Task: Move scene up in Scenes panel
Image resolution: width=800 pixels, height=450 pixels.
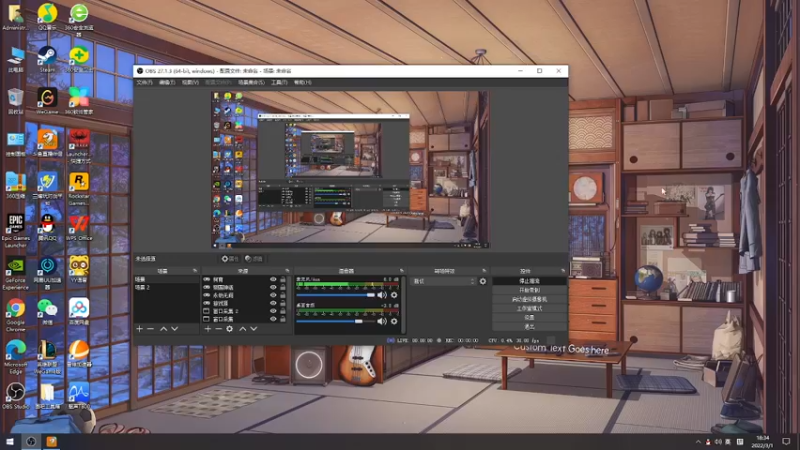Action: (x=163, y=329)
